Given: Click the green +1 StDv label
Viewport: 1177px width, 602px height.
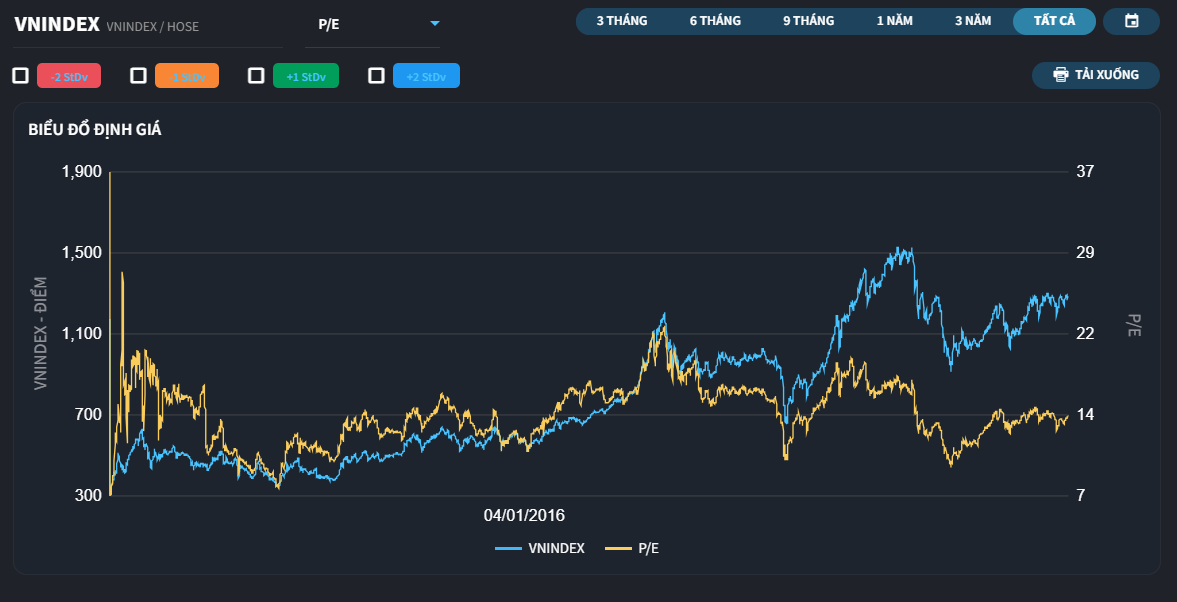Looking at the screenshot, I should click(306, 76).
